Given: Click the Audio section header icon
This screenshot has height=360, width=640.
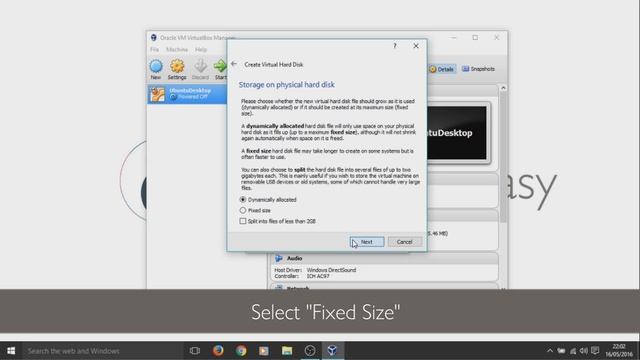Looking at the screenshot, I should pos(279,258).
